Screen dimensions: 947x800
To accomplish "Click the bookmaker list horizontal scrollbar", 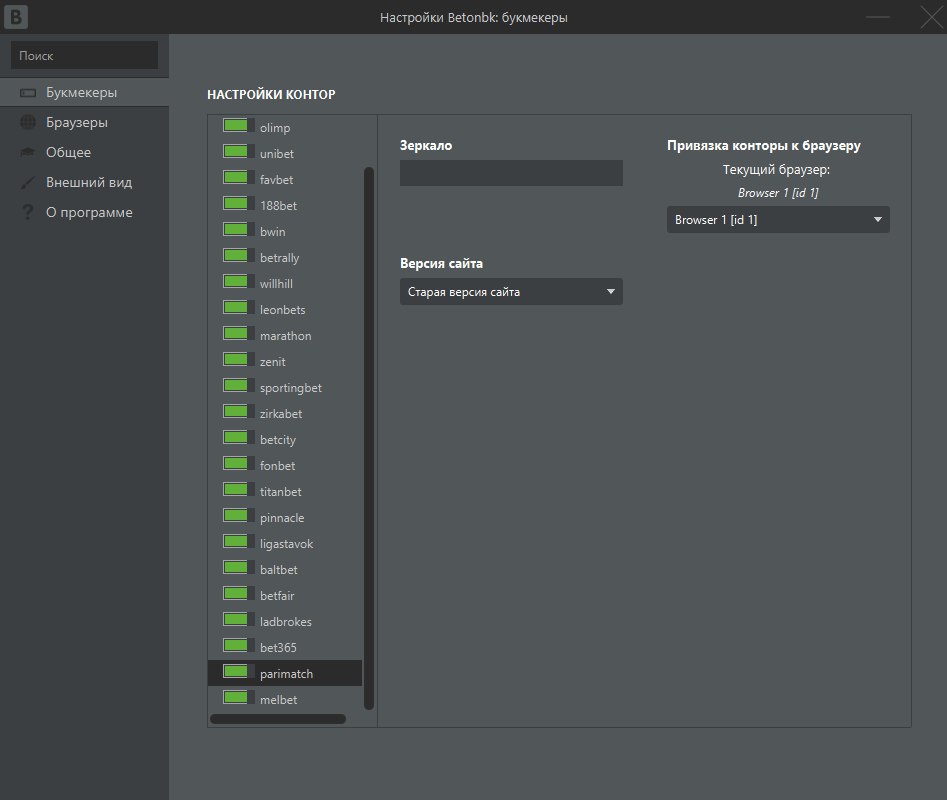I will (x=278, y=718).
